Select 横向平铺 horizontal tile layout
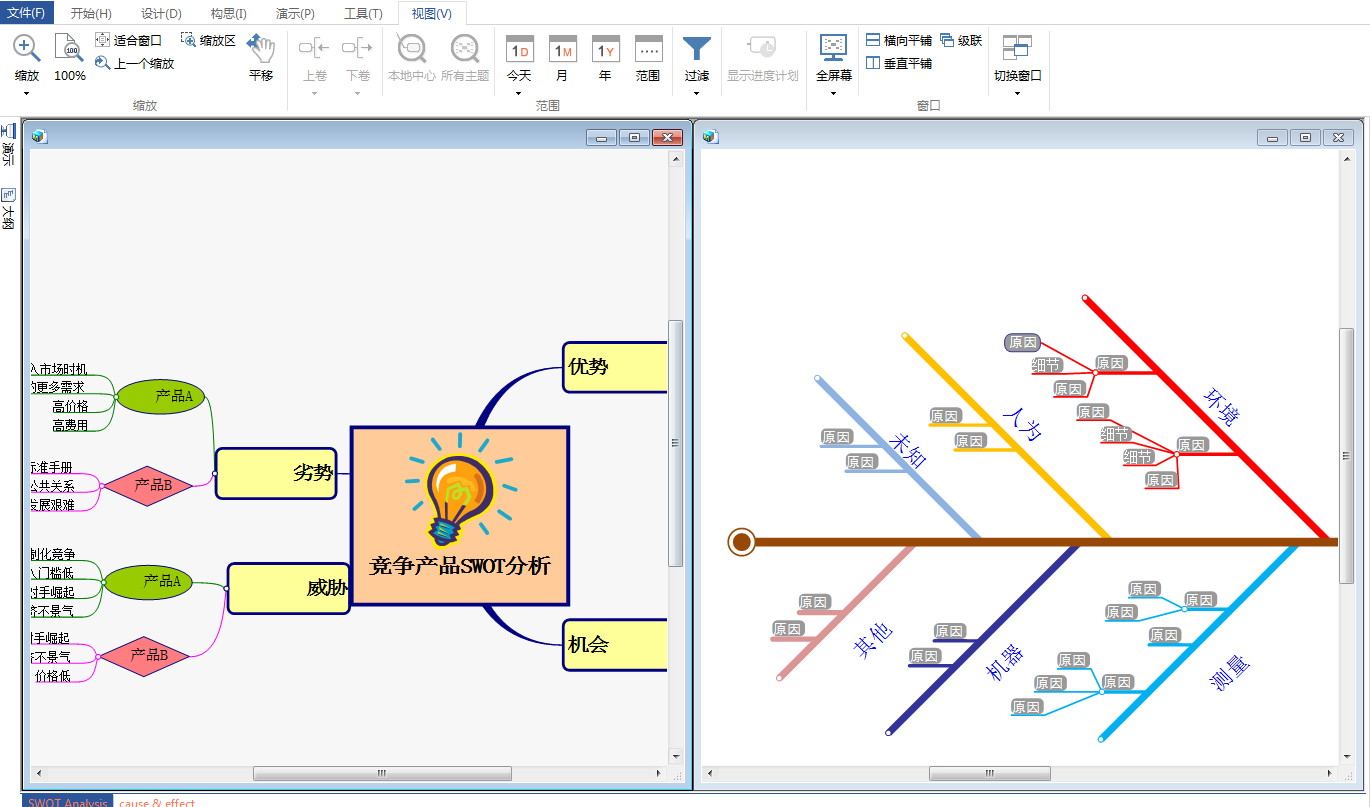 pyautogui.click(x=873, y=40)
